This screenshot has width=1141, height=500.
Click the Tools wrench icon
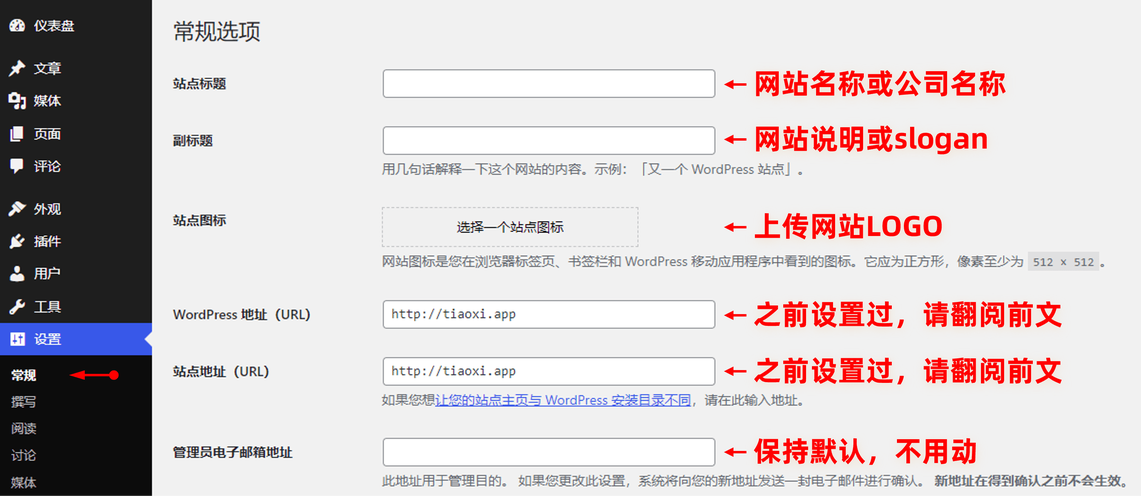(x=17, y=306)
